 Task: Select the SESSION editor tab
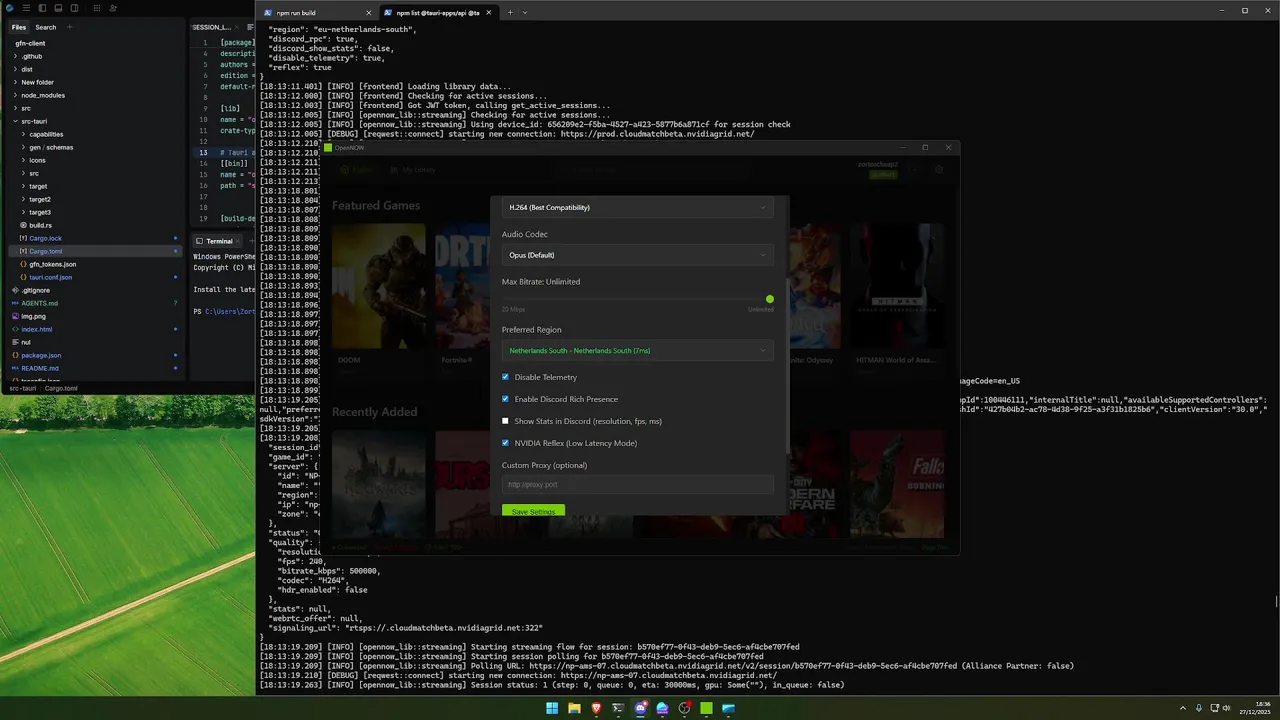(211, 27)
